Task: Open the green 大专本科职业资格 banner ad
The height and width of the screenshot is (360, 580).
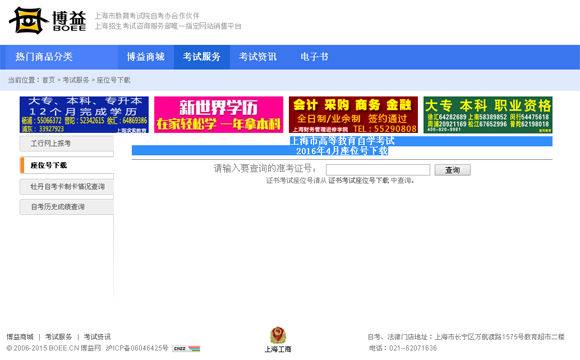Action: coord(488,115)
